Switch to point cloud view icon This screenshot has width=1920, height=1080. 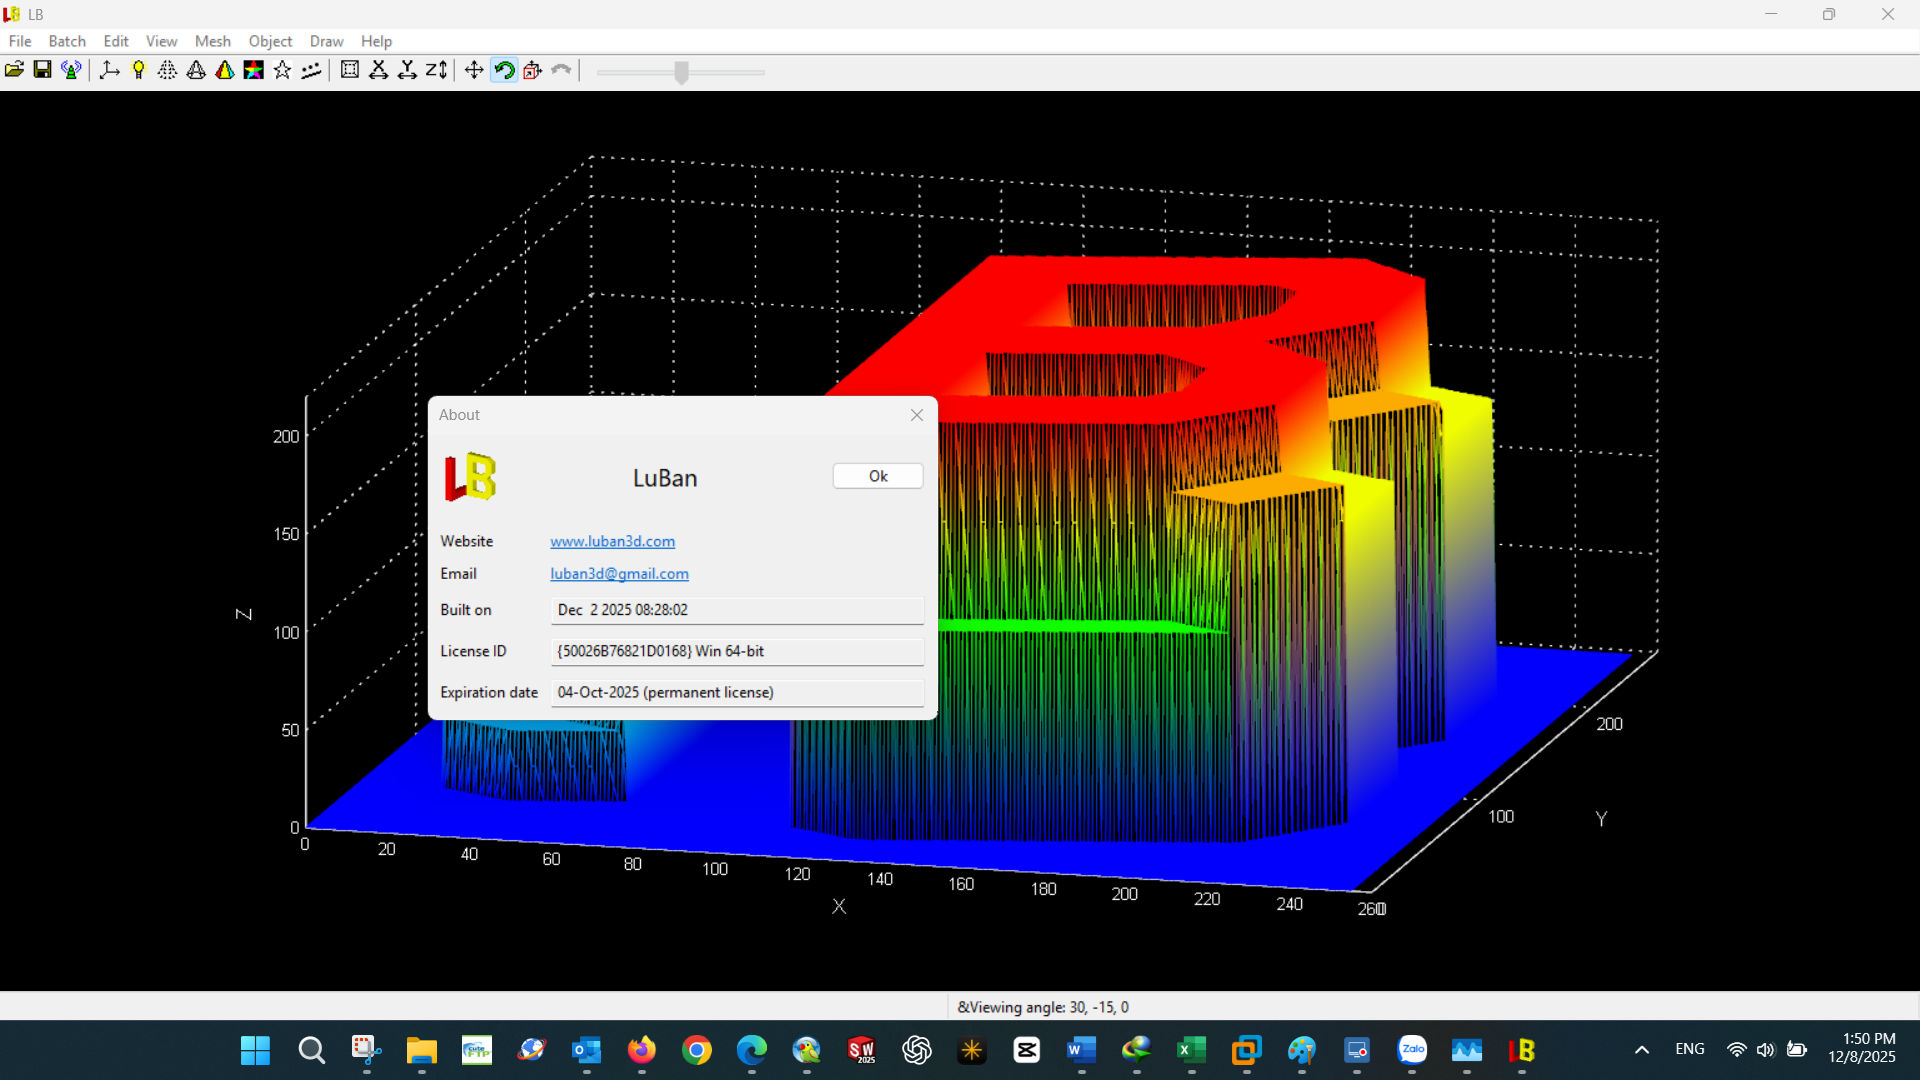click(x=167, y=70)
